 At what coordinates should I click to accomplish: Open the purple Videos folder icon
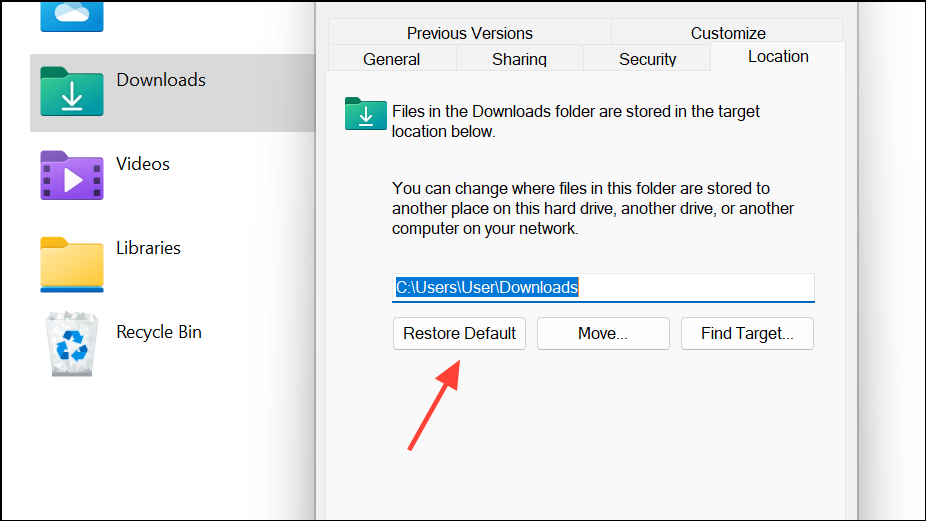point(71,175)
